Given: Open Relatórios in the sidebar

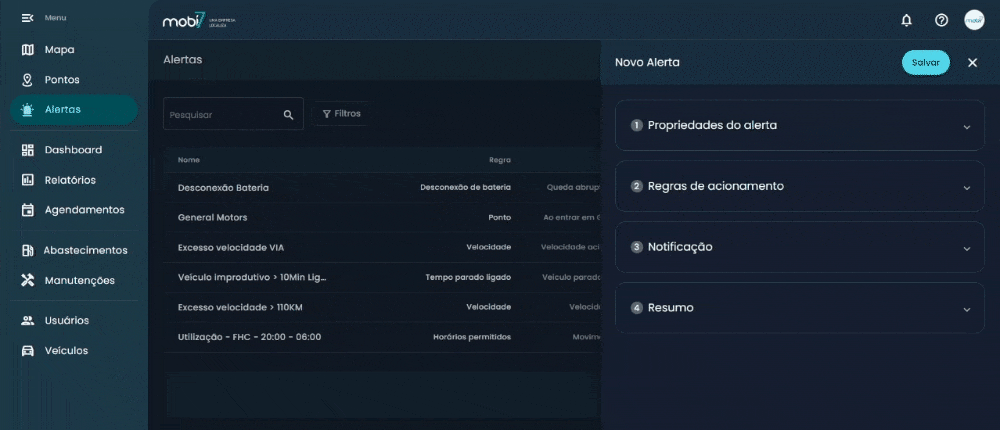Looking at the screenshot, I should pyautogui.click(x=69, y=180).
